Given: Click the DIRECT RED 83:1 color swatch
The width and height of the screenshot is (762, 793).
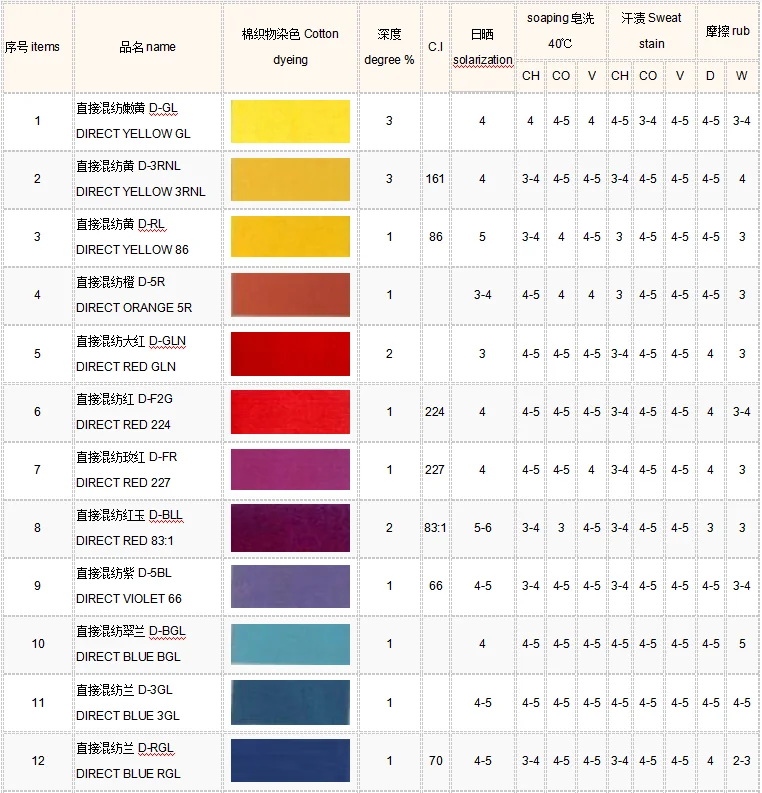Looking at the screenshot, I should click(x=290, y=528).
